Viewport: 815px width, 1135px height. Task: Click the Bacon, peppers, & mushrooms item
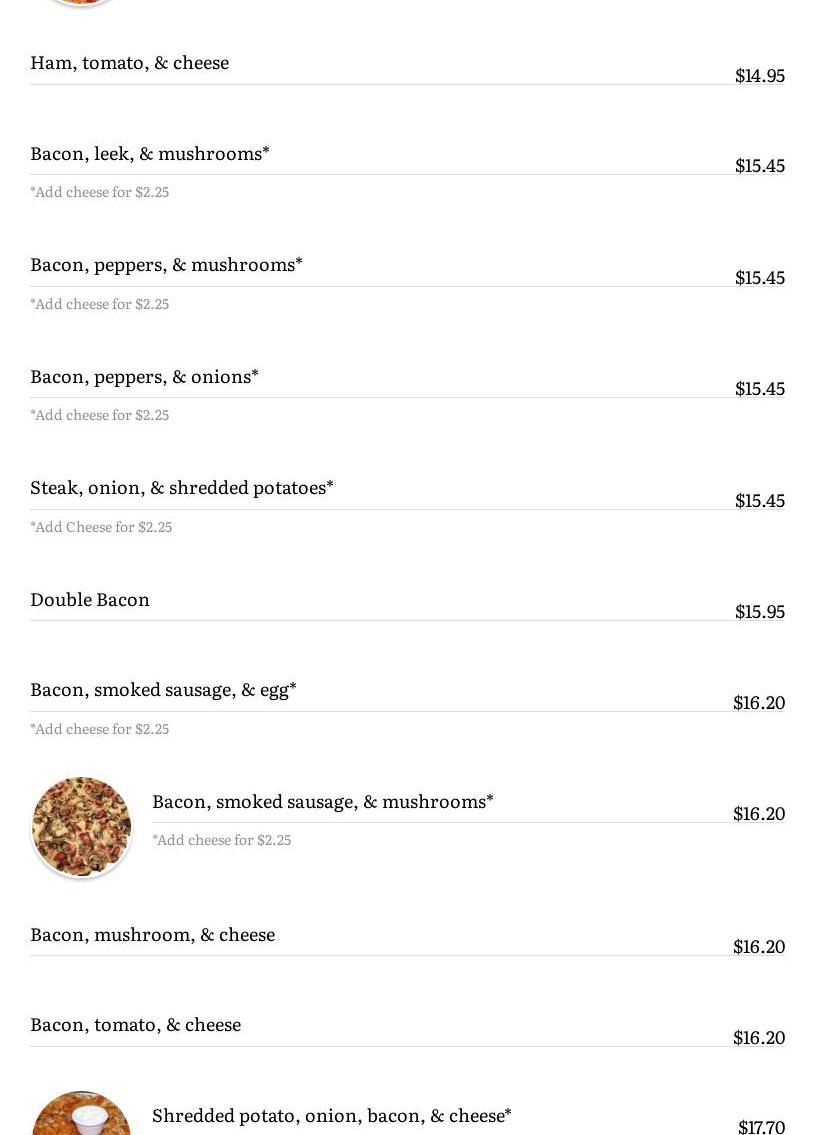[x=166, y=265]
